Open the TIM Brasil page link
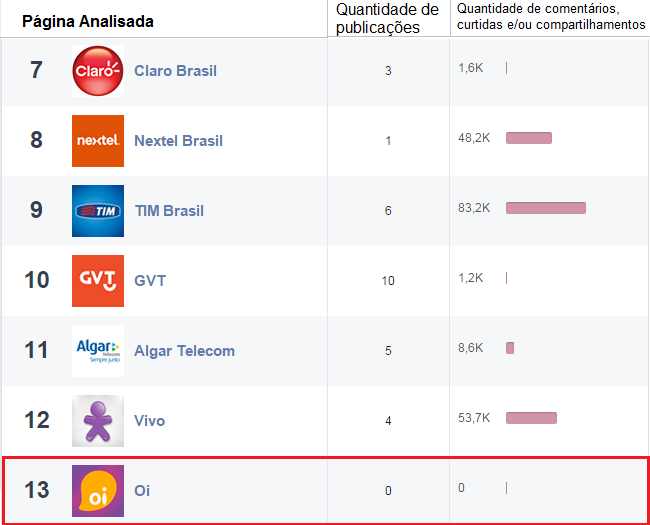Screen dimensions: 650x525 click(x=168, y=210)
